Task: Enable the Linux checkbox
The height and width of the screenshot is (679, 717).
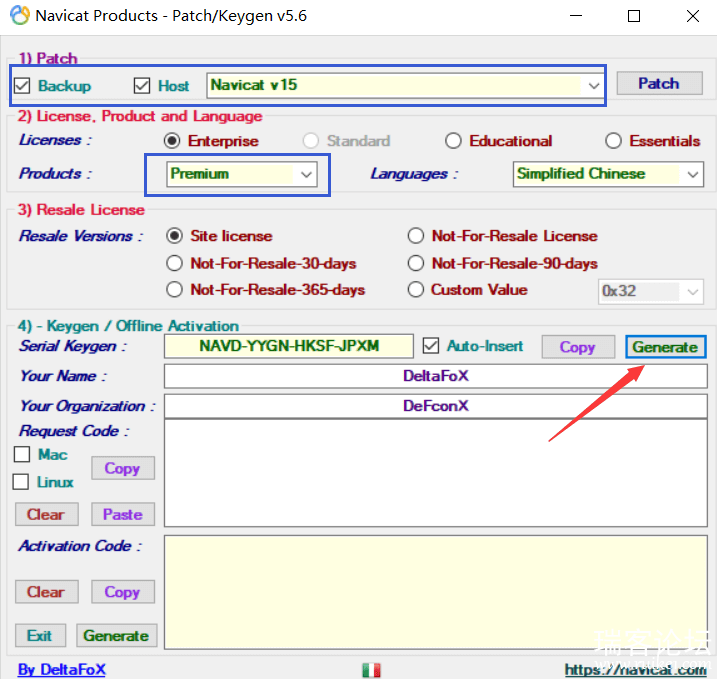Action: (21, 482)
